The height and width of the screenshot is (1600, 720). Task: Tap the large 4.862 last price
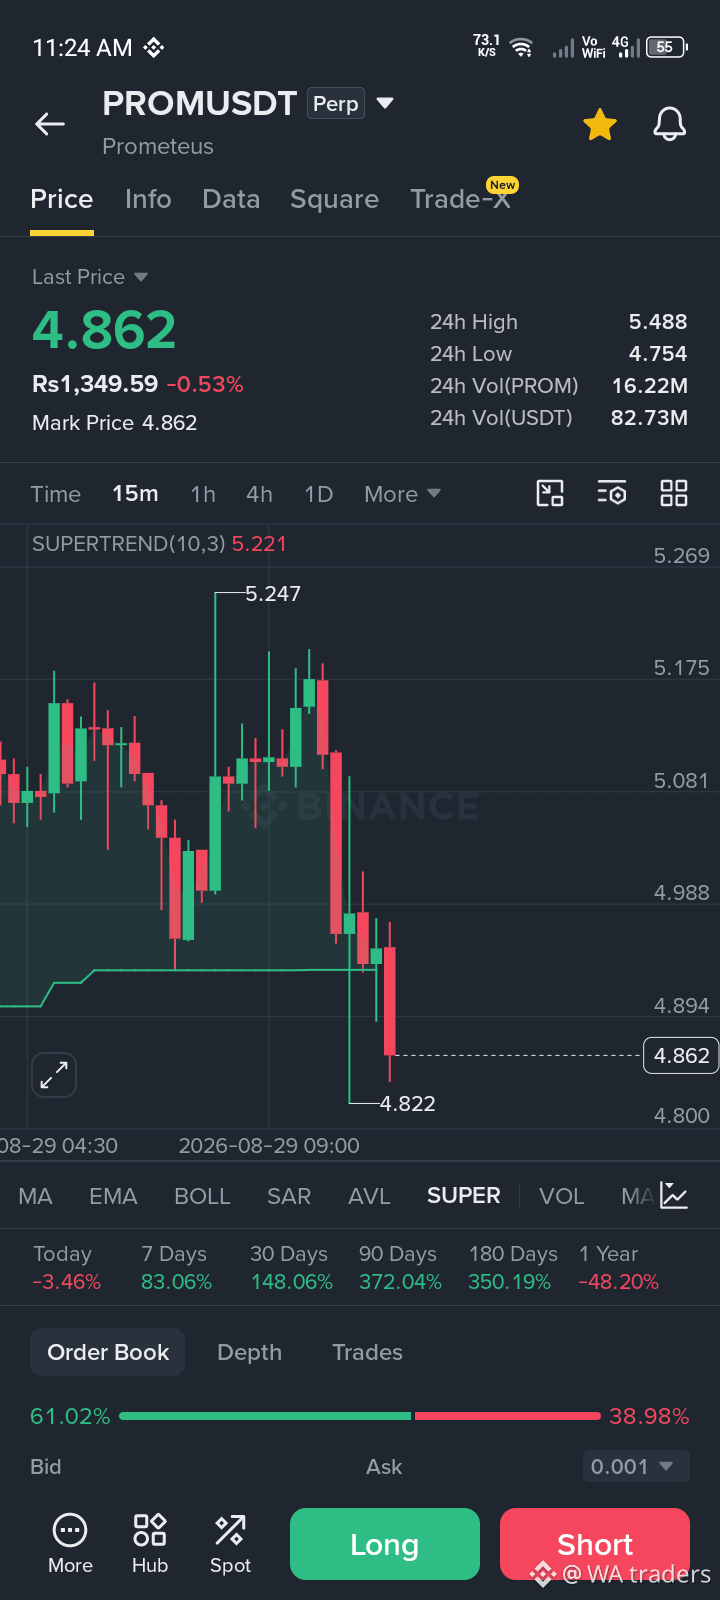point(104,329)
